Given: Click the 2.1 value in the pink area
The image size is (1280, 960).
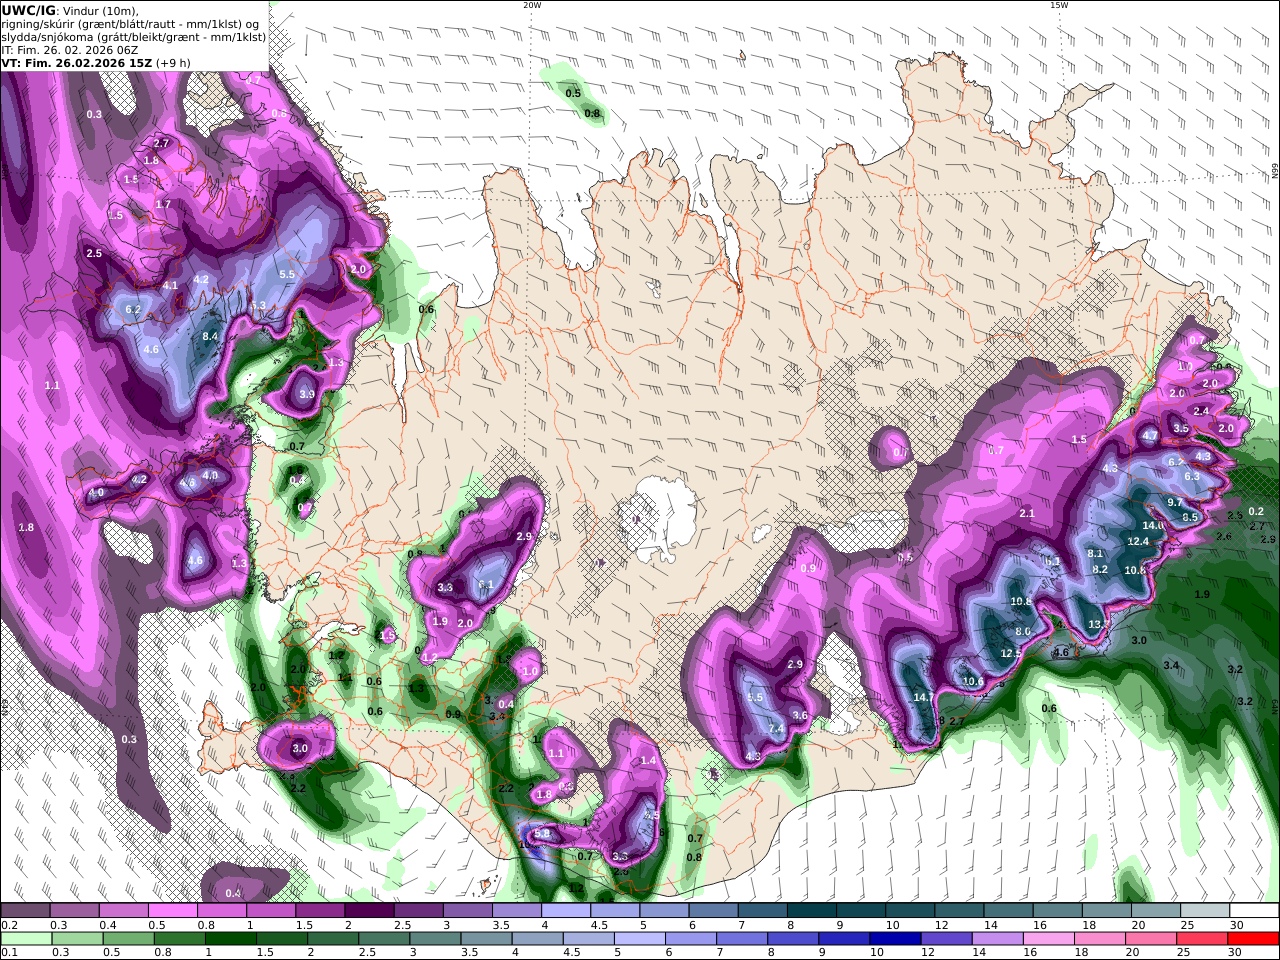Looking at the screenshot, I should click(x=1027, y=513).
